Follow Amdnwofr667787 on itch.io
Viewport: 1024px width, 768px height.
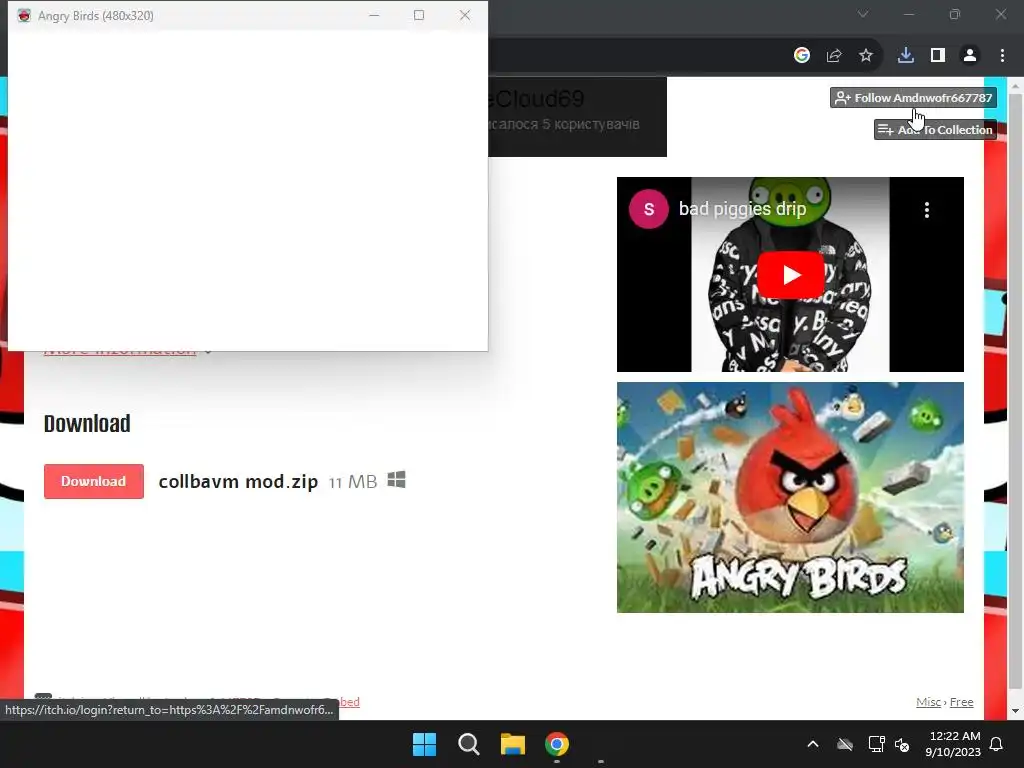(x=913, y=98)
